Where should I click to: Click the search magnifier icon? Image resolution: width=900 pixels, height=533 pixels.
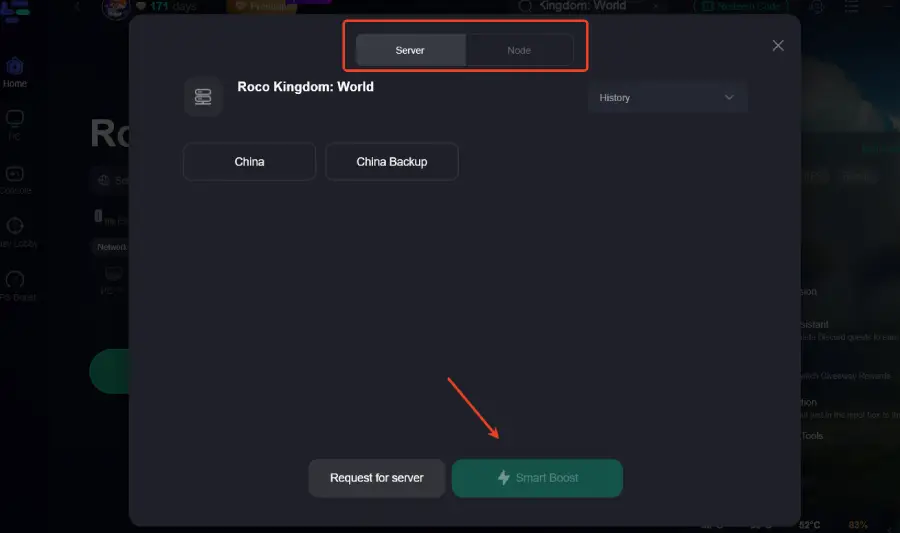pos(525,6)
